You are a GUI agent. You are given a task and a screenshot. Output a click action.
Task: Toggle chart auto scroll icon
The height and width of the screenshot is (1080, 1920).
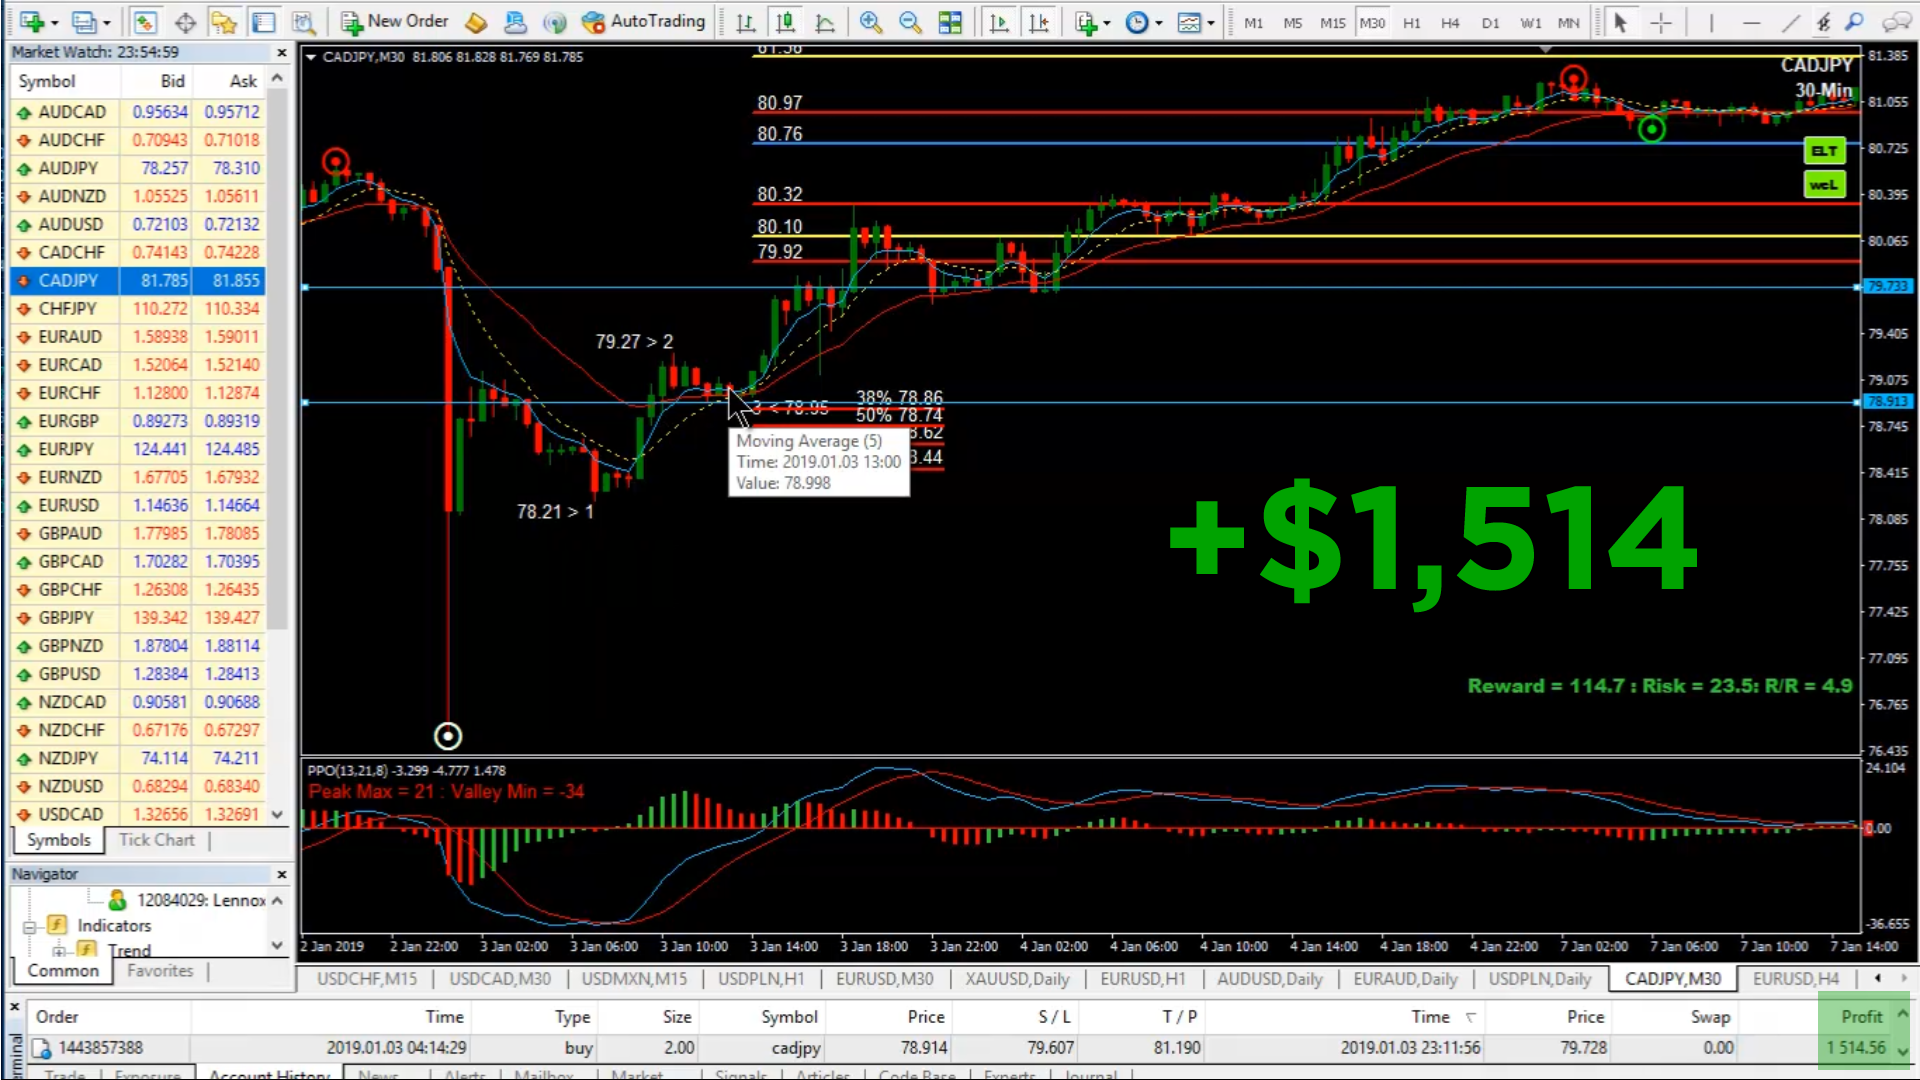tap(998, 22)
